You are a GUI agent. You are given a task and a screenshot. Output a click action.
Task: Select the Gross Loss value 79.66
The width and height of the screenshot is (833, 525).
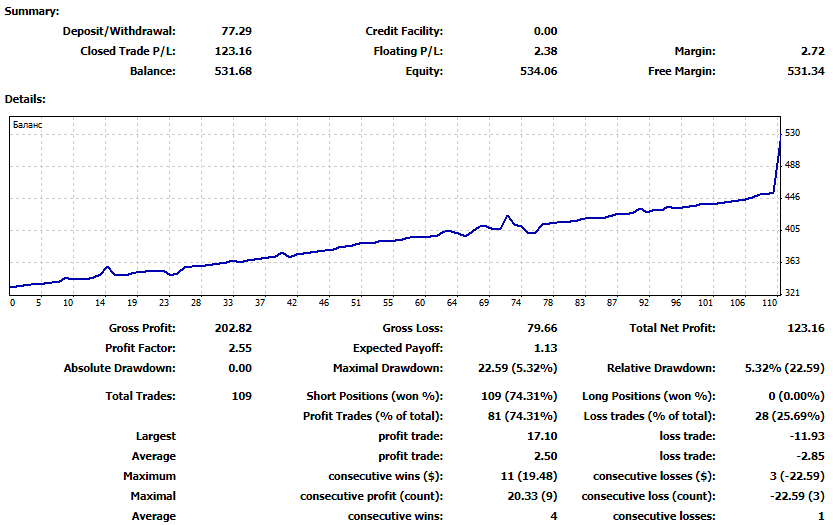[542, 328]
